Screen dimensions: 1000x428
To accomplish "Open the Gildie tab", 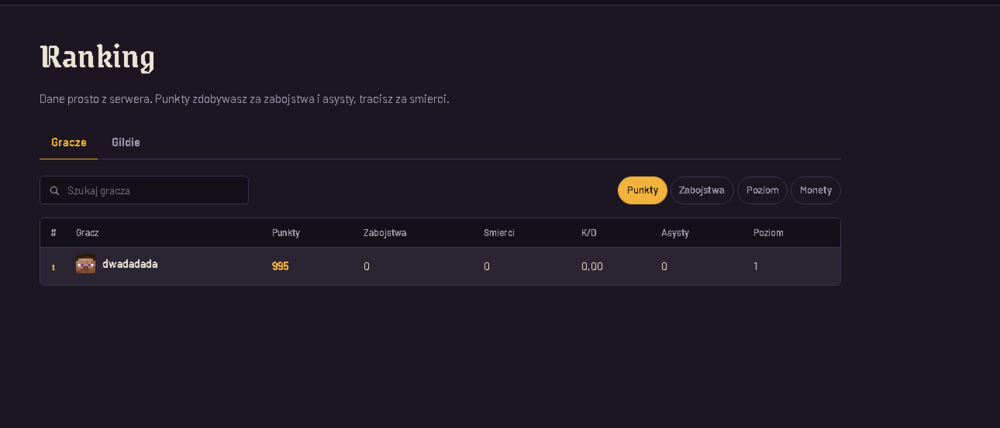I will pyautogui.click(x=126, y=142).
